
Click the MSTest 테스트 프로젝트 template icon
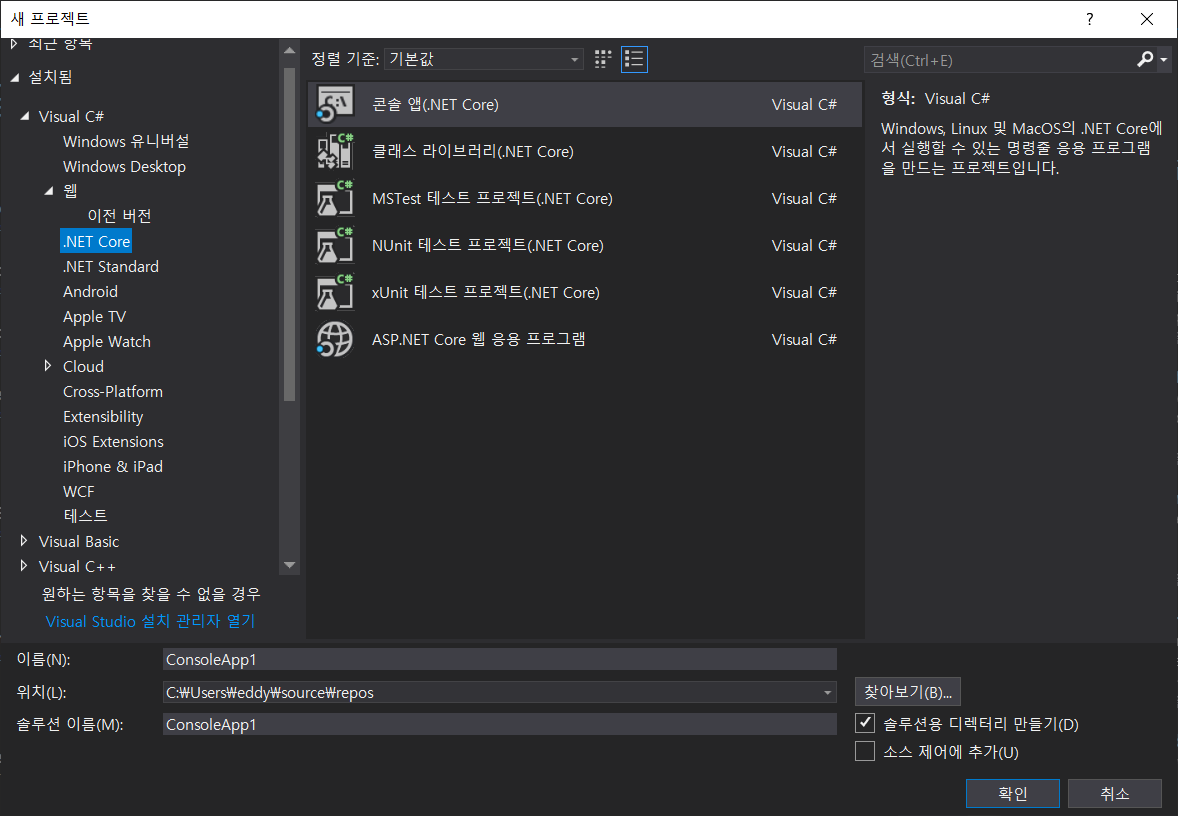tap(334, 198)
